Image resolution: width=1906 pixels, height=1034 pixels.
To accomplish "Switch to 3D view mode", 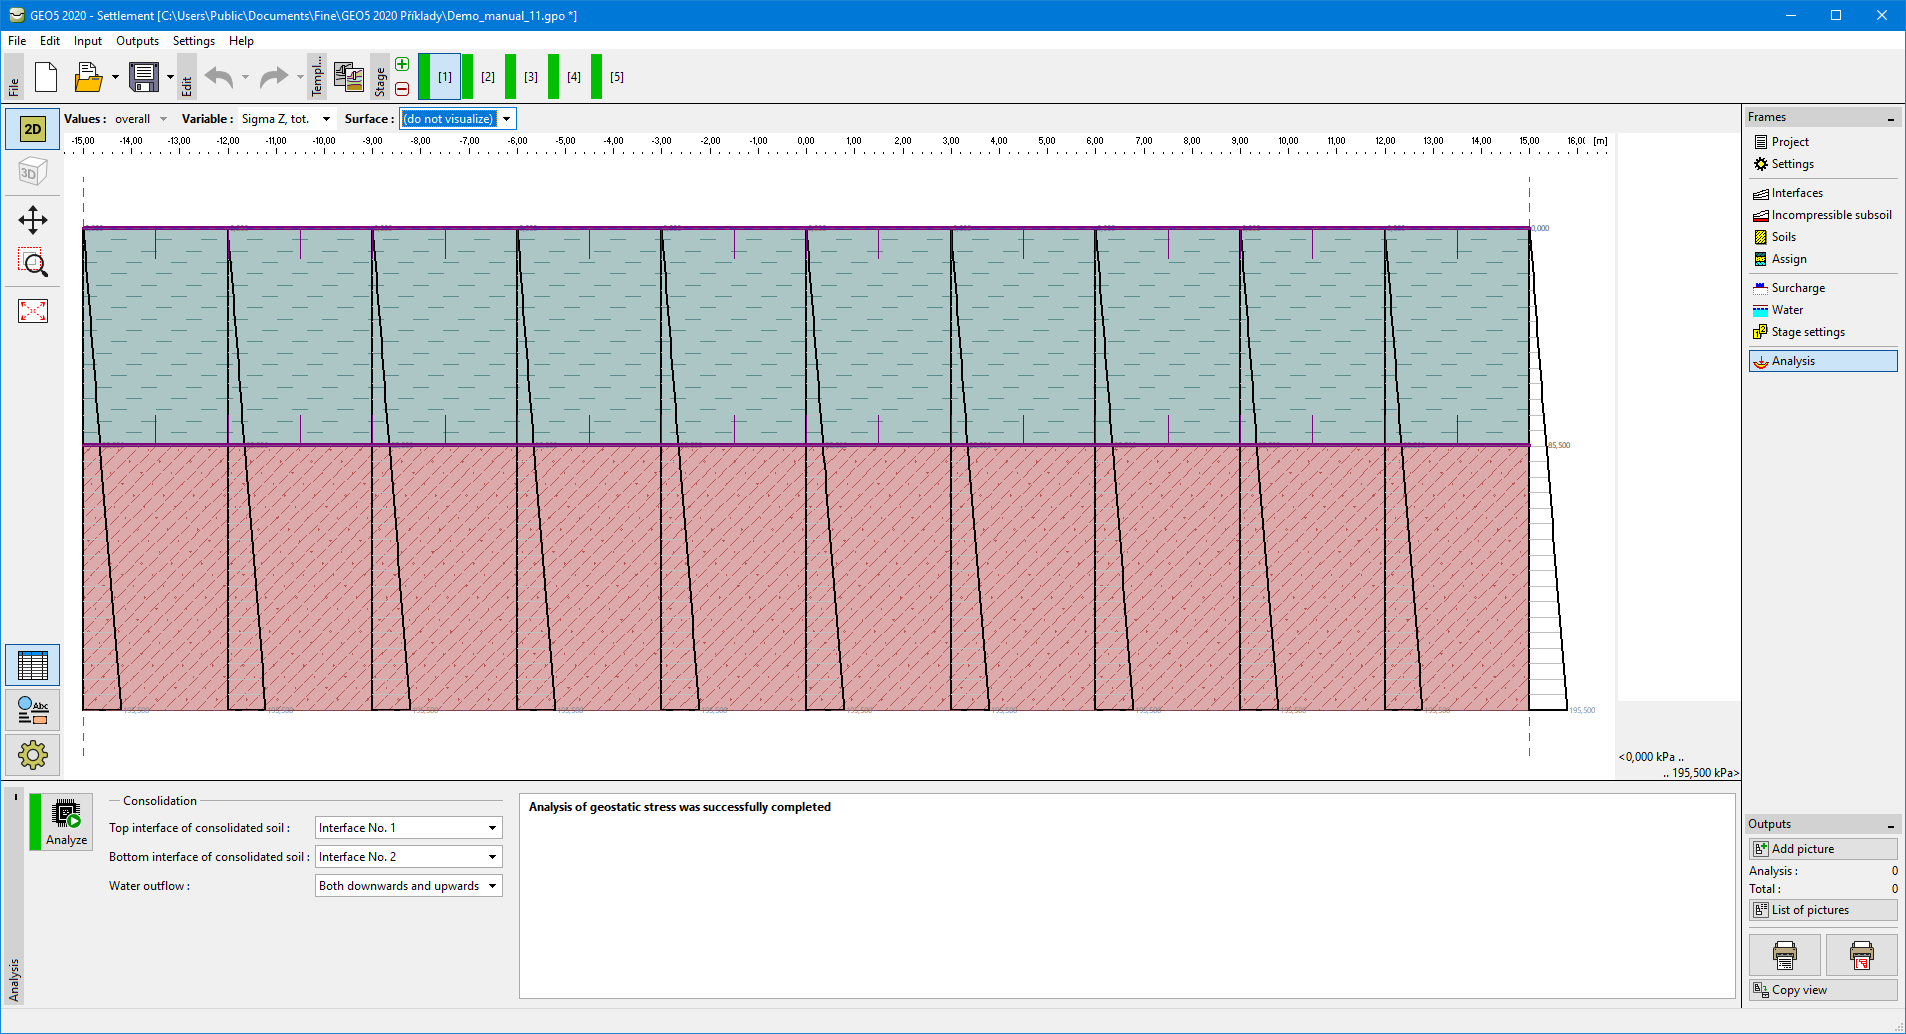I will pyautogui.click(x=33, y=171).
